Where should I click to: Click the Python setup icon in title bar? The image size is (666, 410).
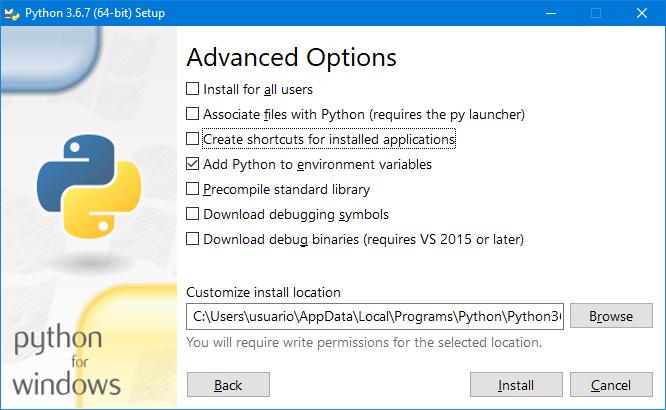[x=12, y=13]
